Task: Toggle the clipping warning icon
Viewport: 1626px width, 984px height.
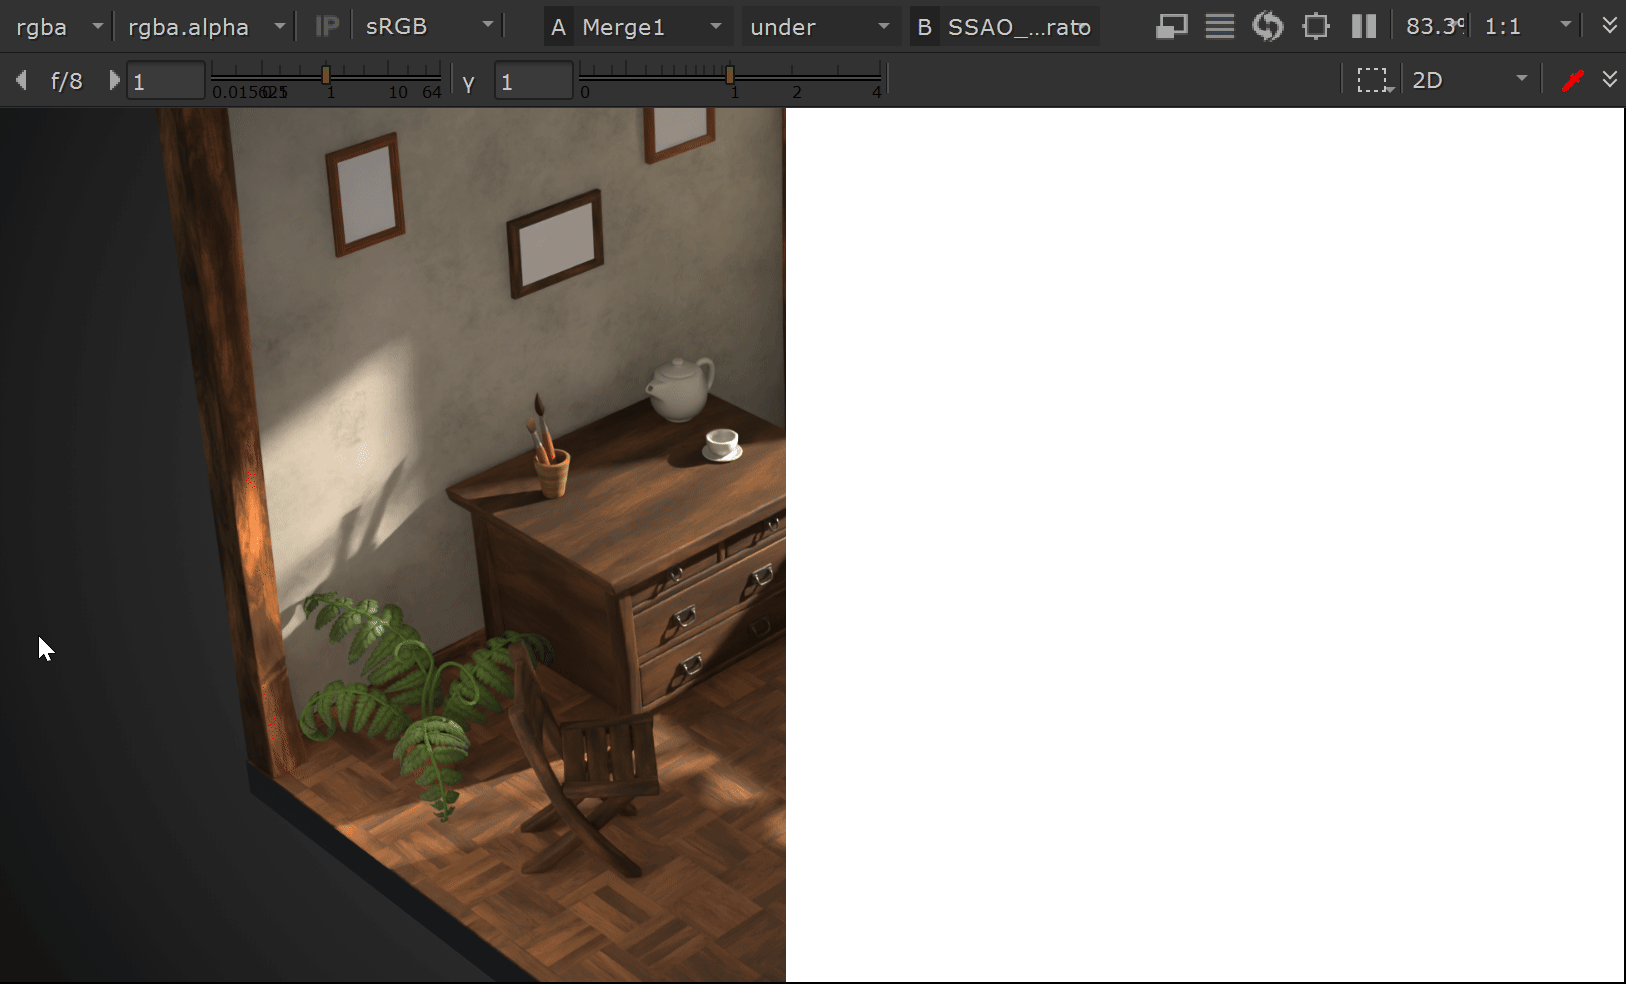Action: click(1171, 26)
